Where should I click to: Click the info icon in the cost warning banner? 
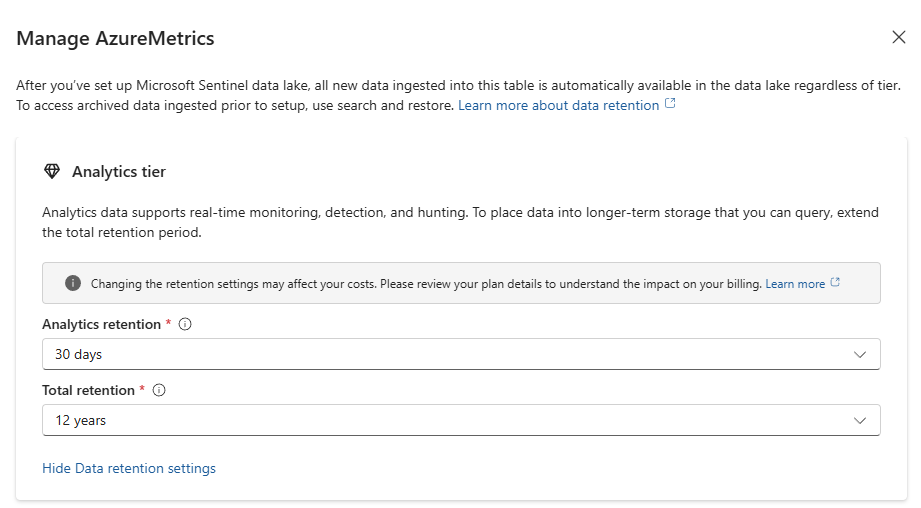pyautogui.click(x=73, y=283)
